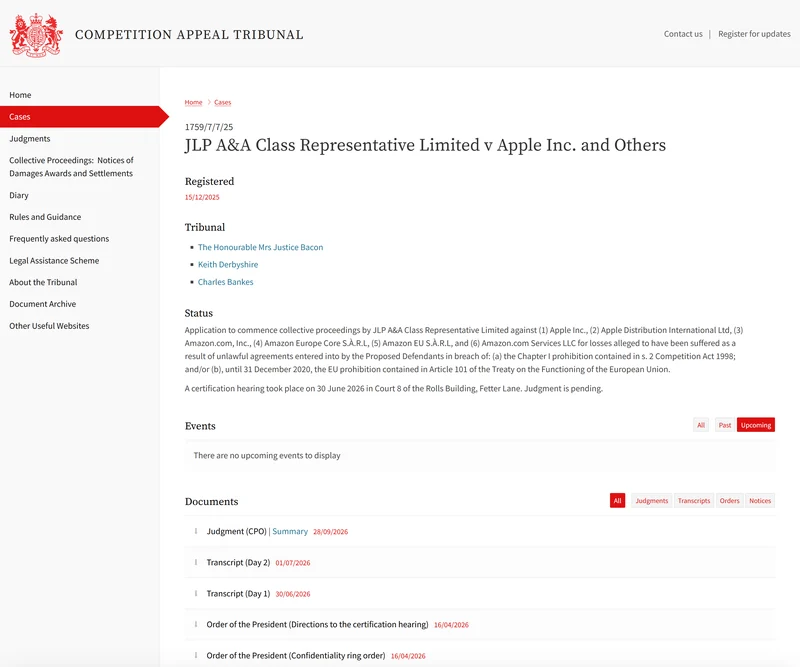Click the case number 1759/7/7/25
This screenshot has width=800, height=667.
point(209,127)
